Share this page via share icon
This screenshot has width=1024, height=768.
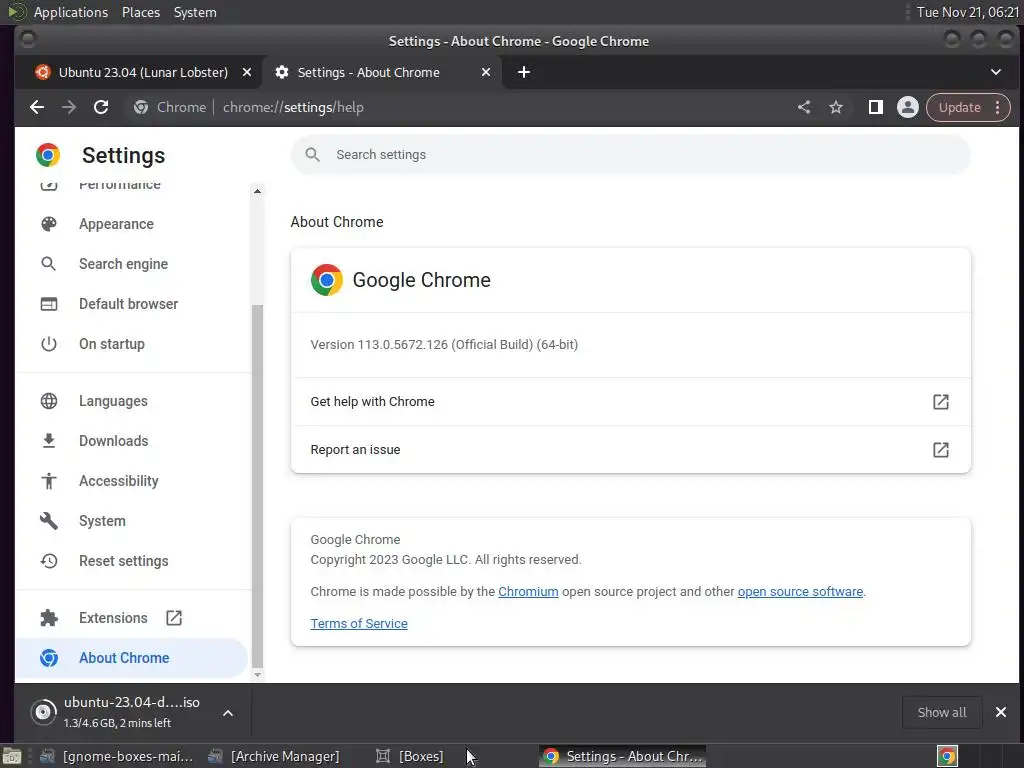pos(804,107)
